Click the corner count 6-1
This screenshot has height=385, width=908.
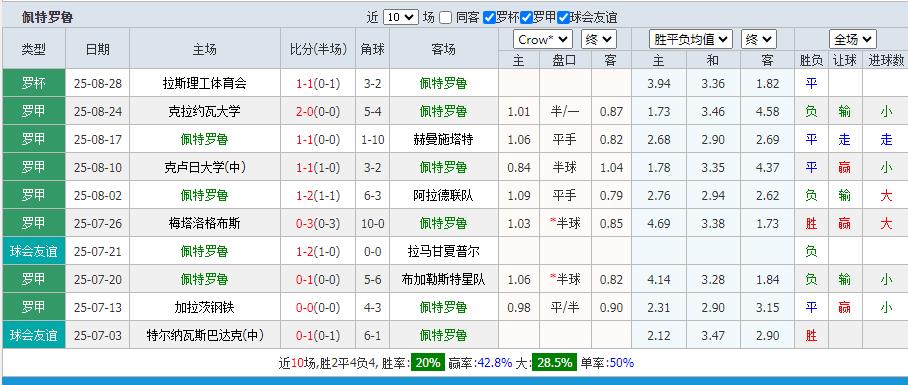372,335
